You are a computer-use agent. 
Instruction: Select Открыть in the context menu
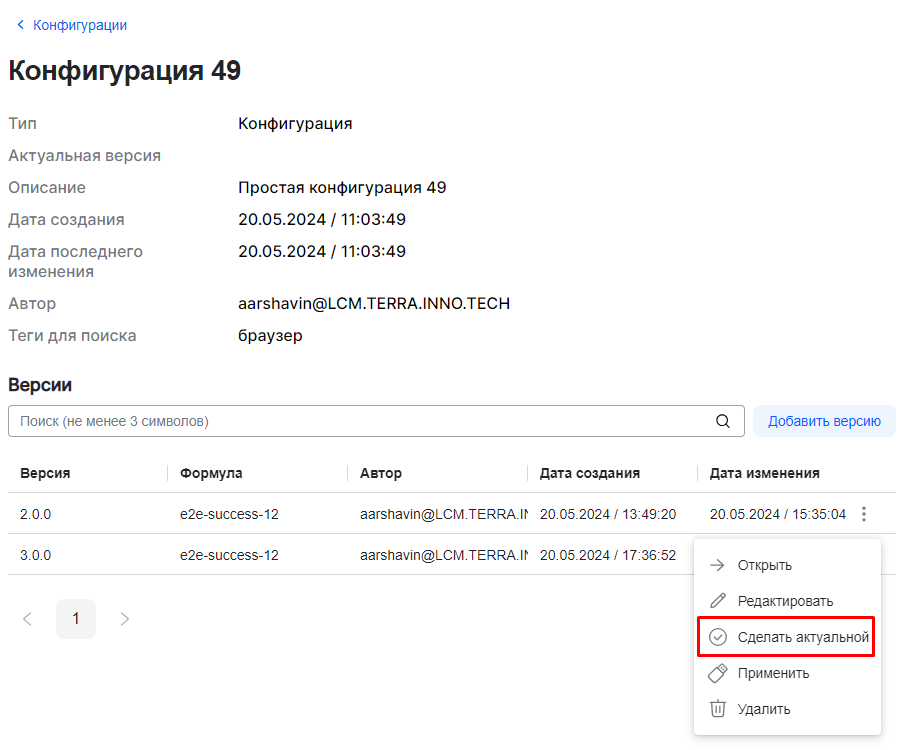point(764,565)
